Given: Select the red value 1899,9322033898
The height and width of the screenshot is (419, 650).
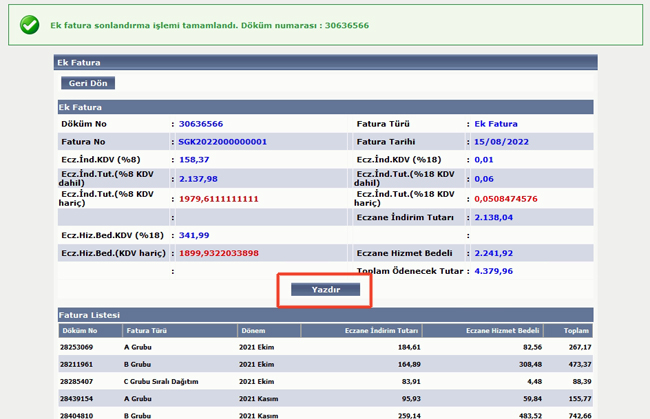Looking at the screenshot, I should pos(218,253).
